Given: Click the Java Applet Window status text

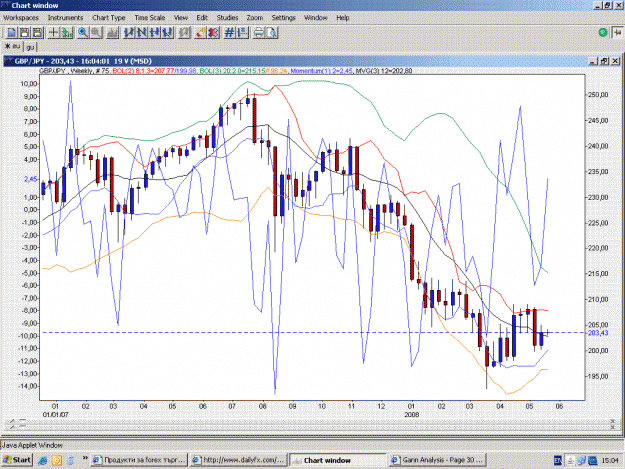Looking at the screenshot, I should [32, 445].
